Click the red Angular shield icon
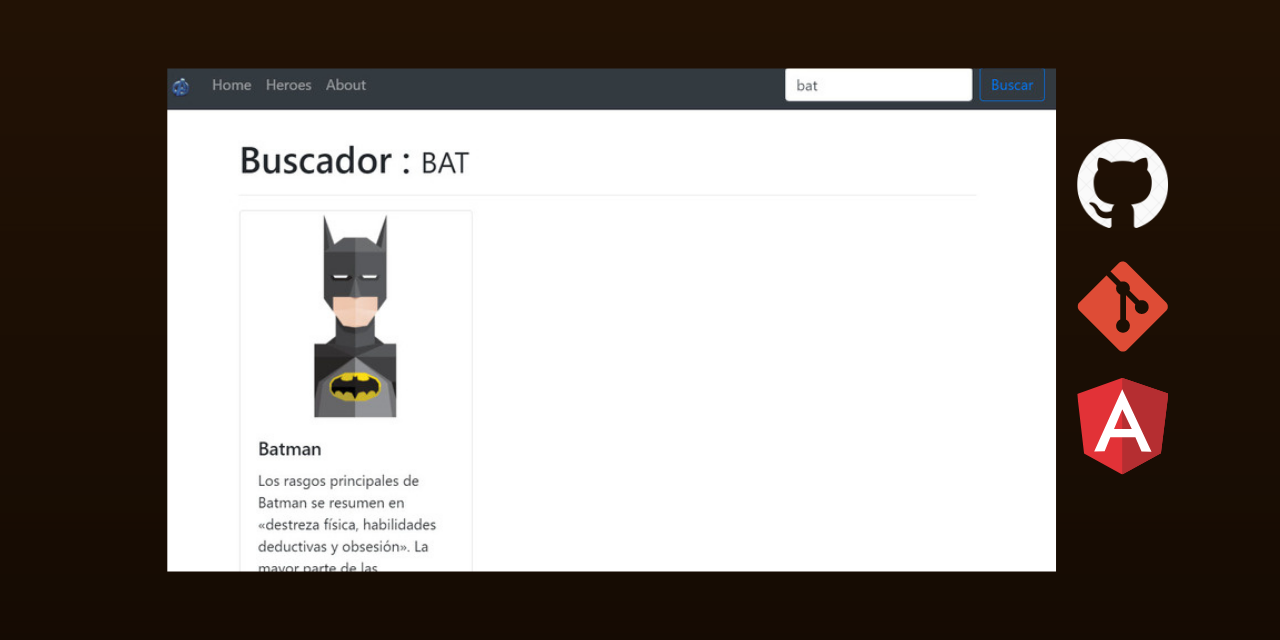 point(1122,424)
